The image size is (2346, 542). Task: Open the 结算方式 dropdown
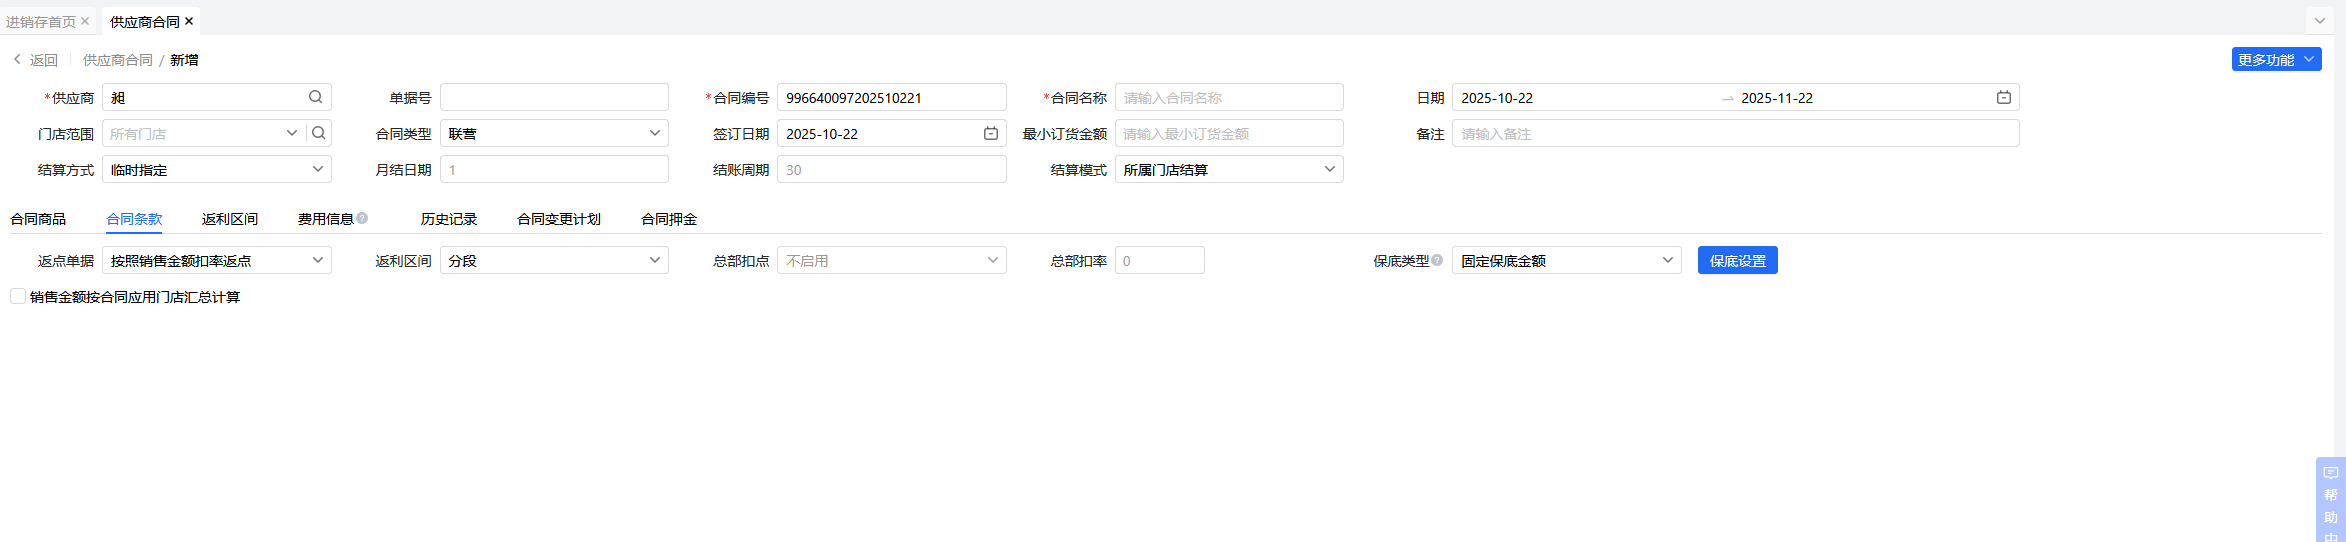point(216,169)
